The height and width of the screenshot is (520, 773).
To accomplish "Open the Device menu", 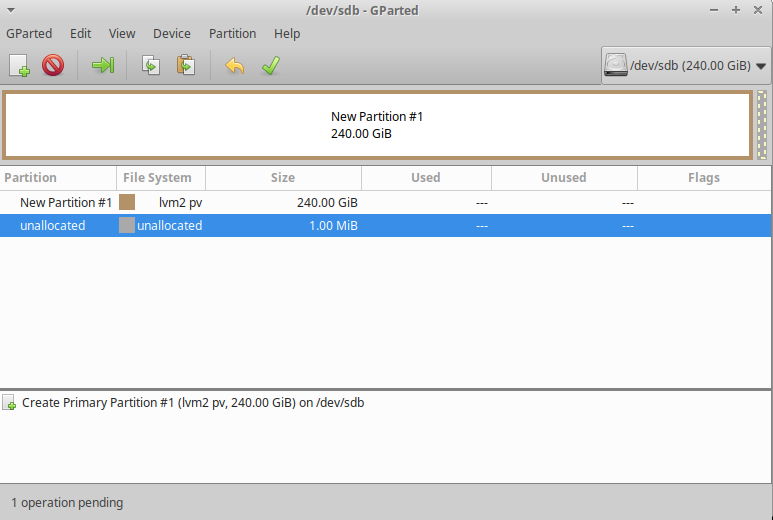I will 172,34.
